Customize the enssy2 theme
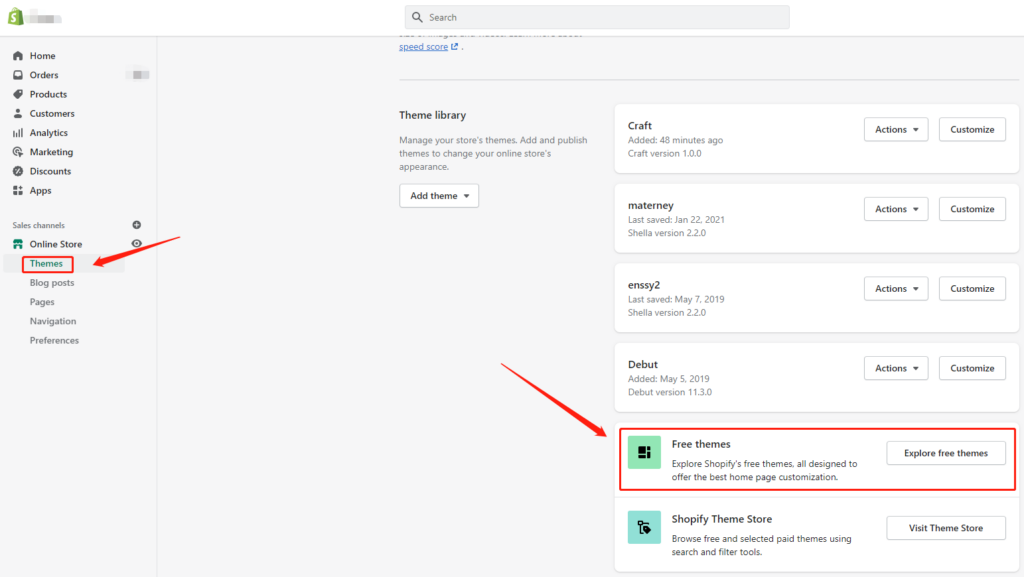1024x577 pixels. pos(972,288)
